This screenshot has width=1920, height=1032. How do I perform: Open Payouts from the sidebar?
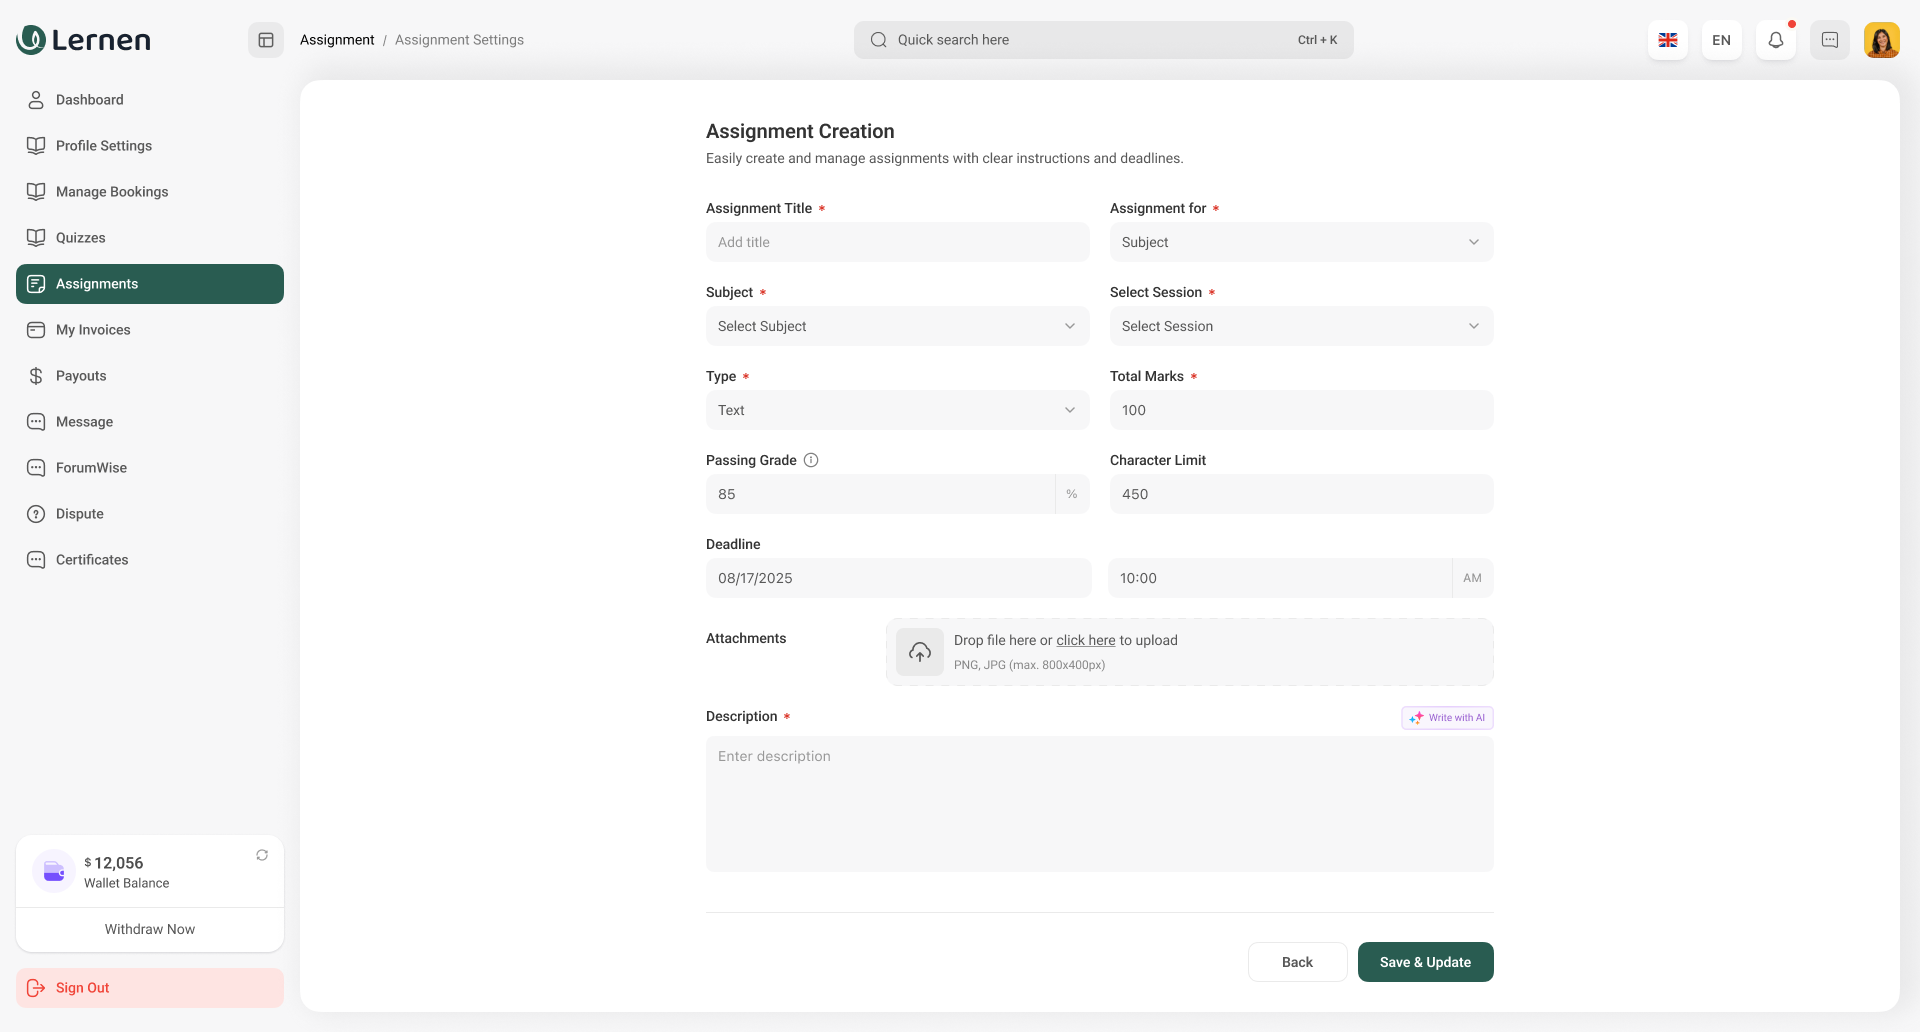coord(80,376)
